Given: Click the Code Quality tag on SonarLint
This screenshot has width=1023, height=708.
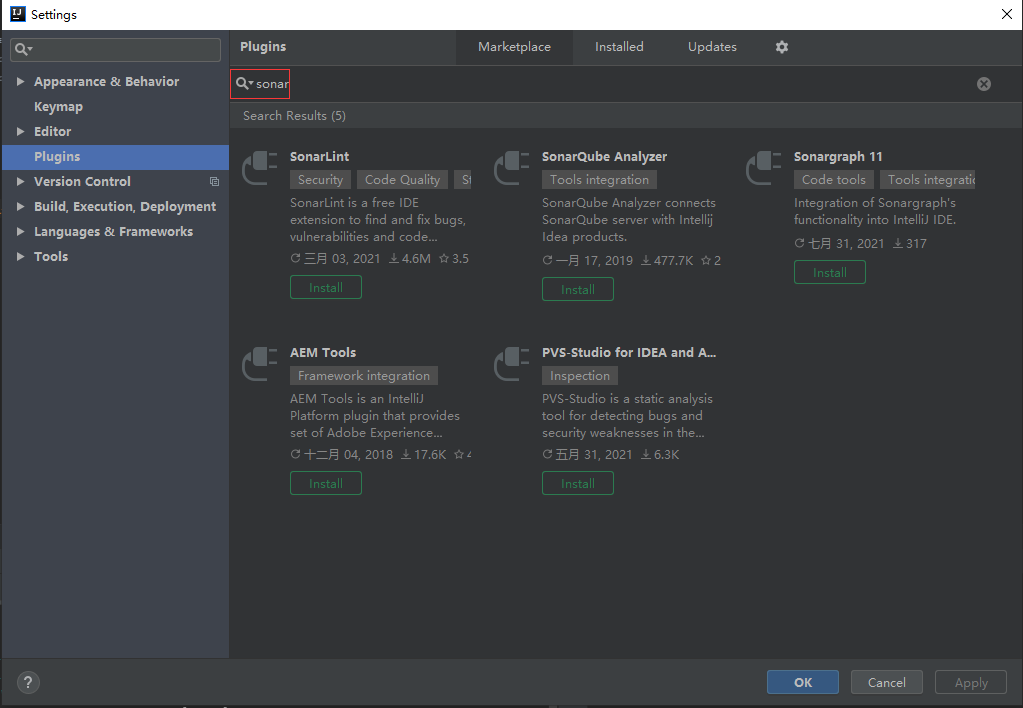Looking at the screenshot, I should click(403, 179).
